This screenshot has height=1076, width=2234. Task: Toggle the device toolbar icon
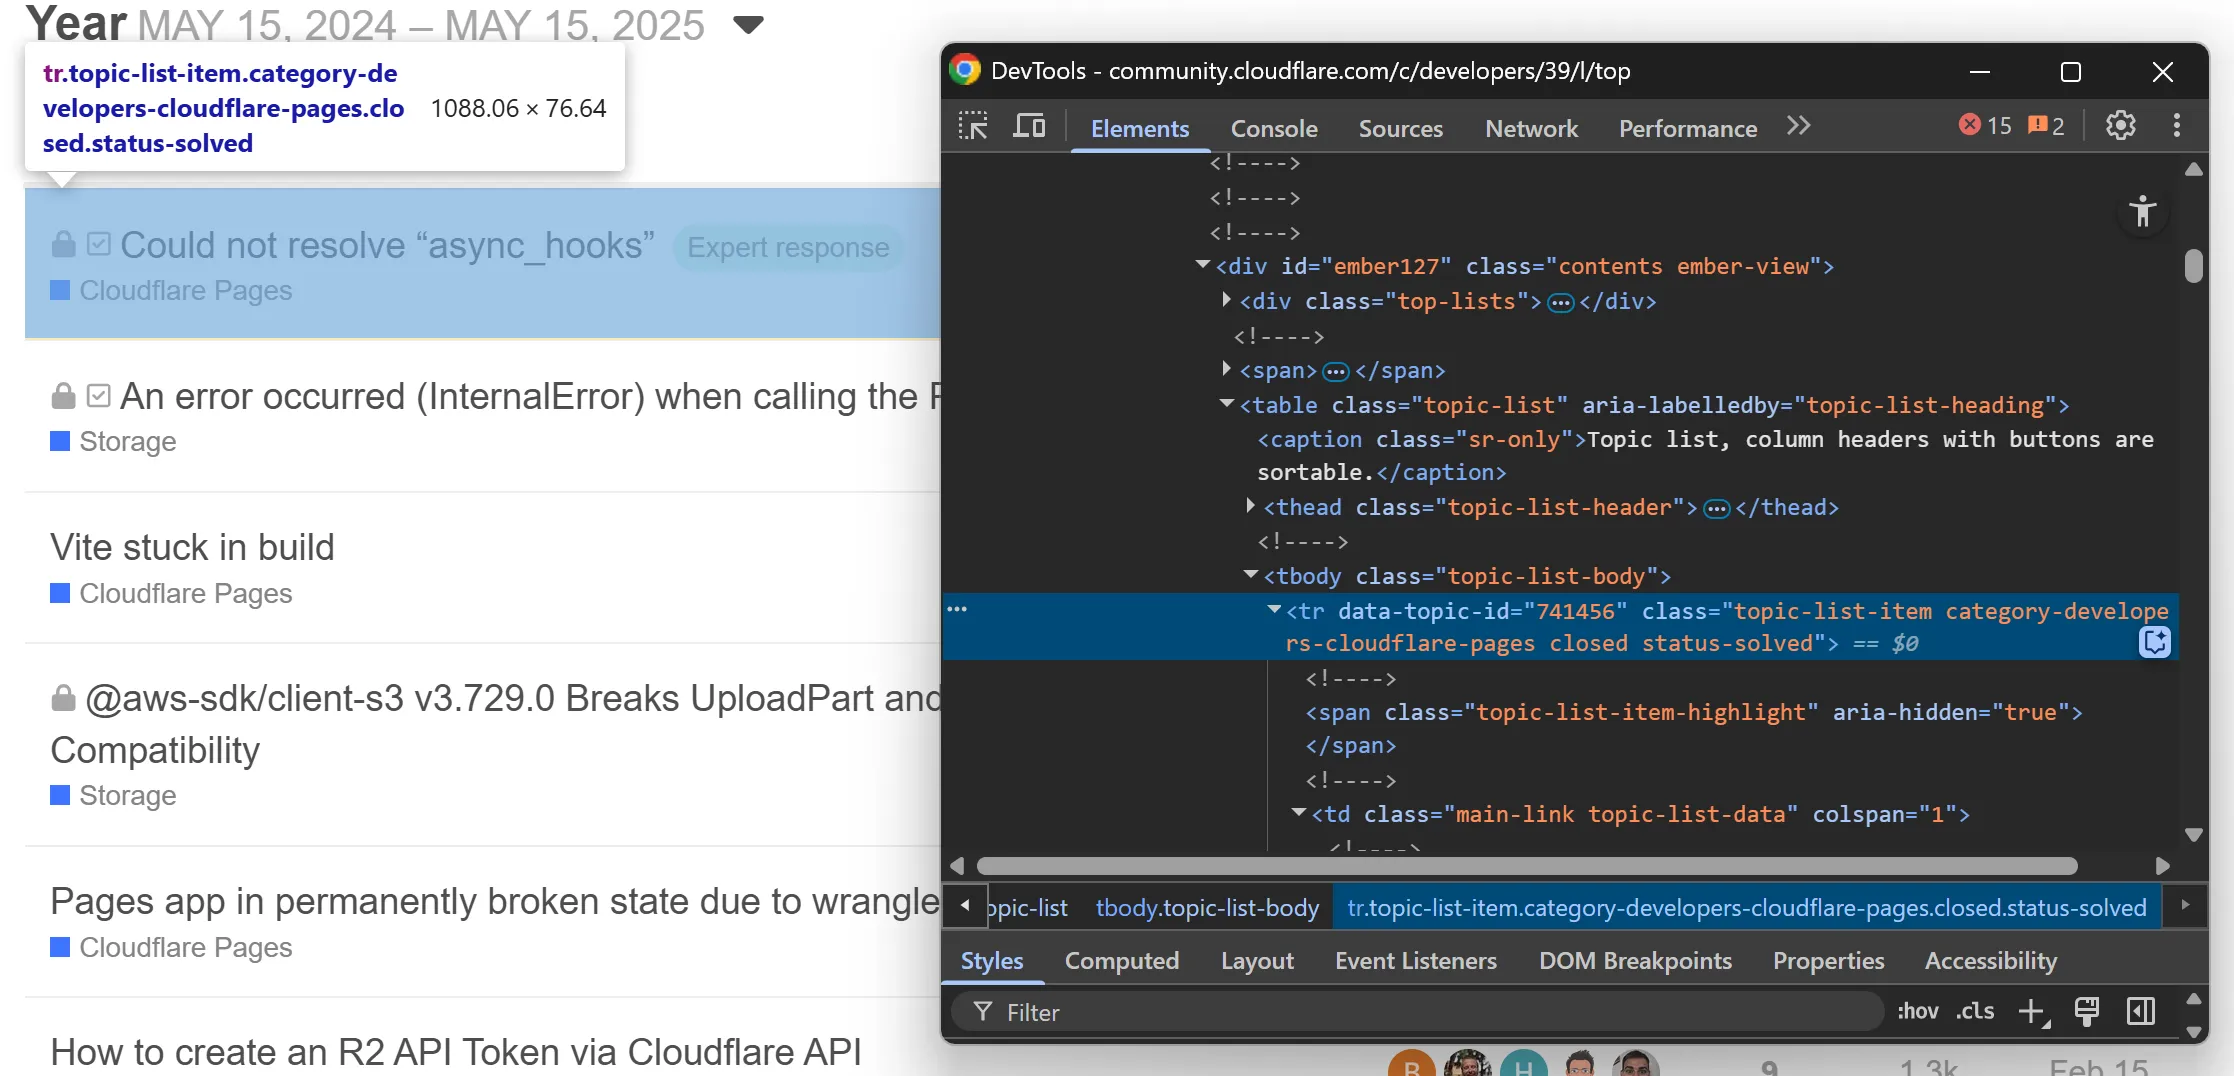point(1029,127)
